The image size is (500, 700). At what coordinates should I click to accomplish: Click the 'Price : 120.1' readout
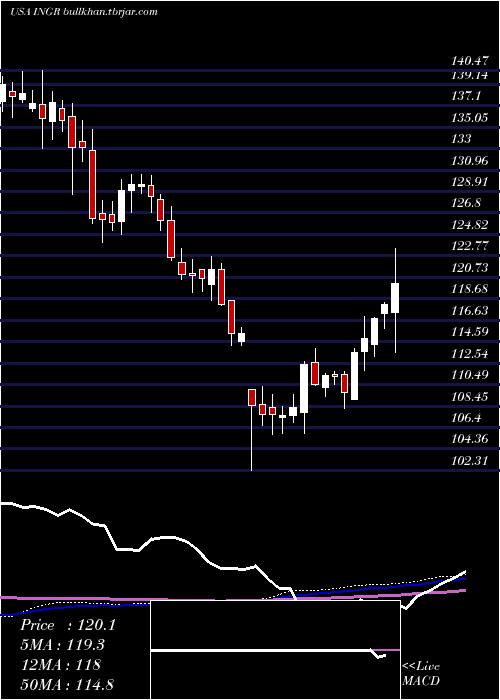[67, 625]
